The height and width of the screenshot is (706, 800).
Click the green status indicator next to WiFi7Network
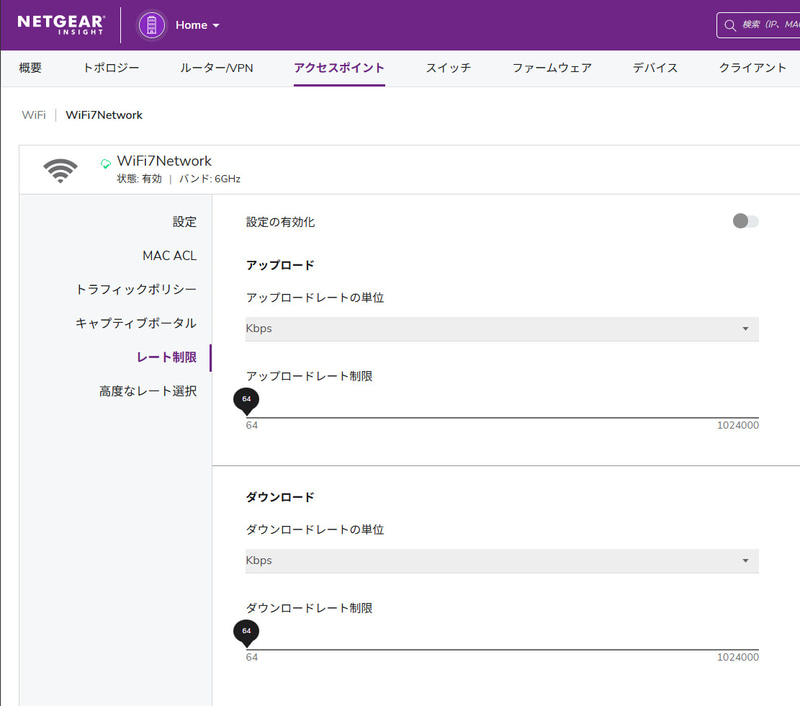(x=103, y=160)
